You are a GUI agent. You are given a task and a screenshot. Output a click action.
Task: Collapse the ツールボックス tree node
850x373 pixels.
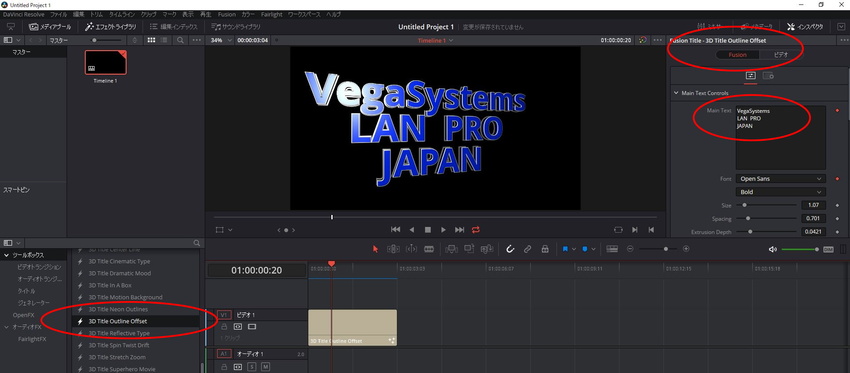pos(7,255)
